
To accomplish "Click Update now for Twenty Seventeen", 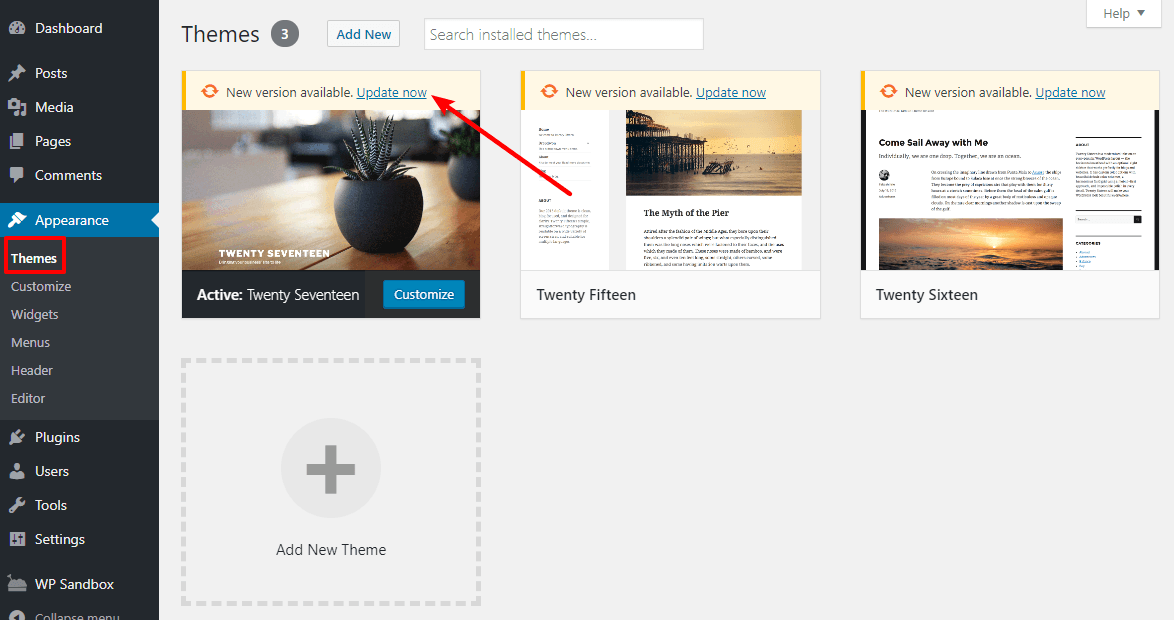I will coord(391,91).
